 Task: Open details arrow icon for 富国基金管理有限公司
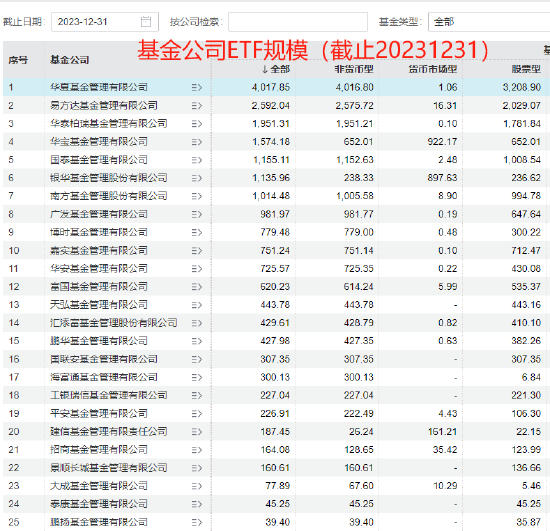(x=197, y=287)
